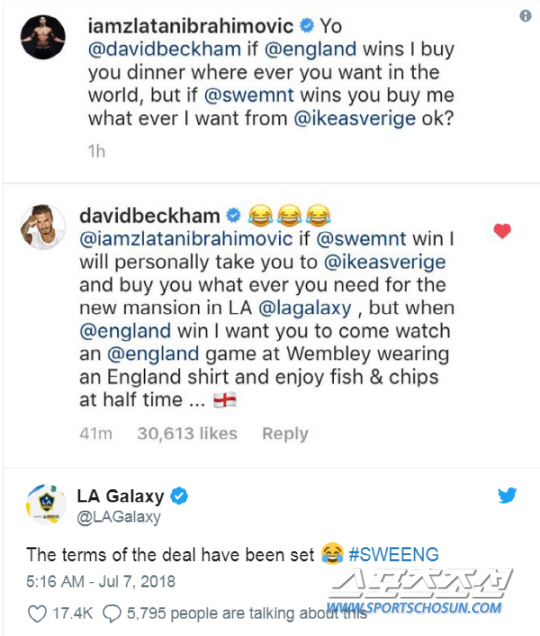This screenshot has height=636, width=540.
Task: Open the tweet reply speech bubble
Action: point(112,614)
